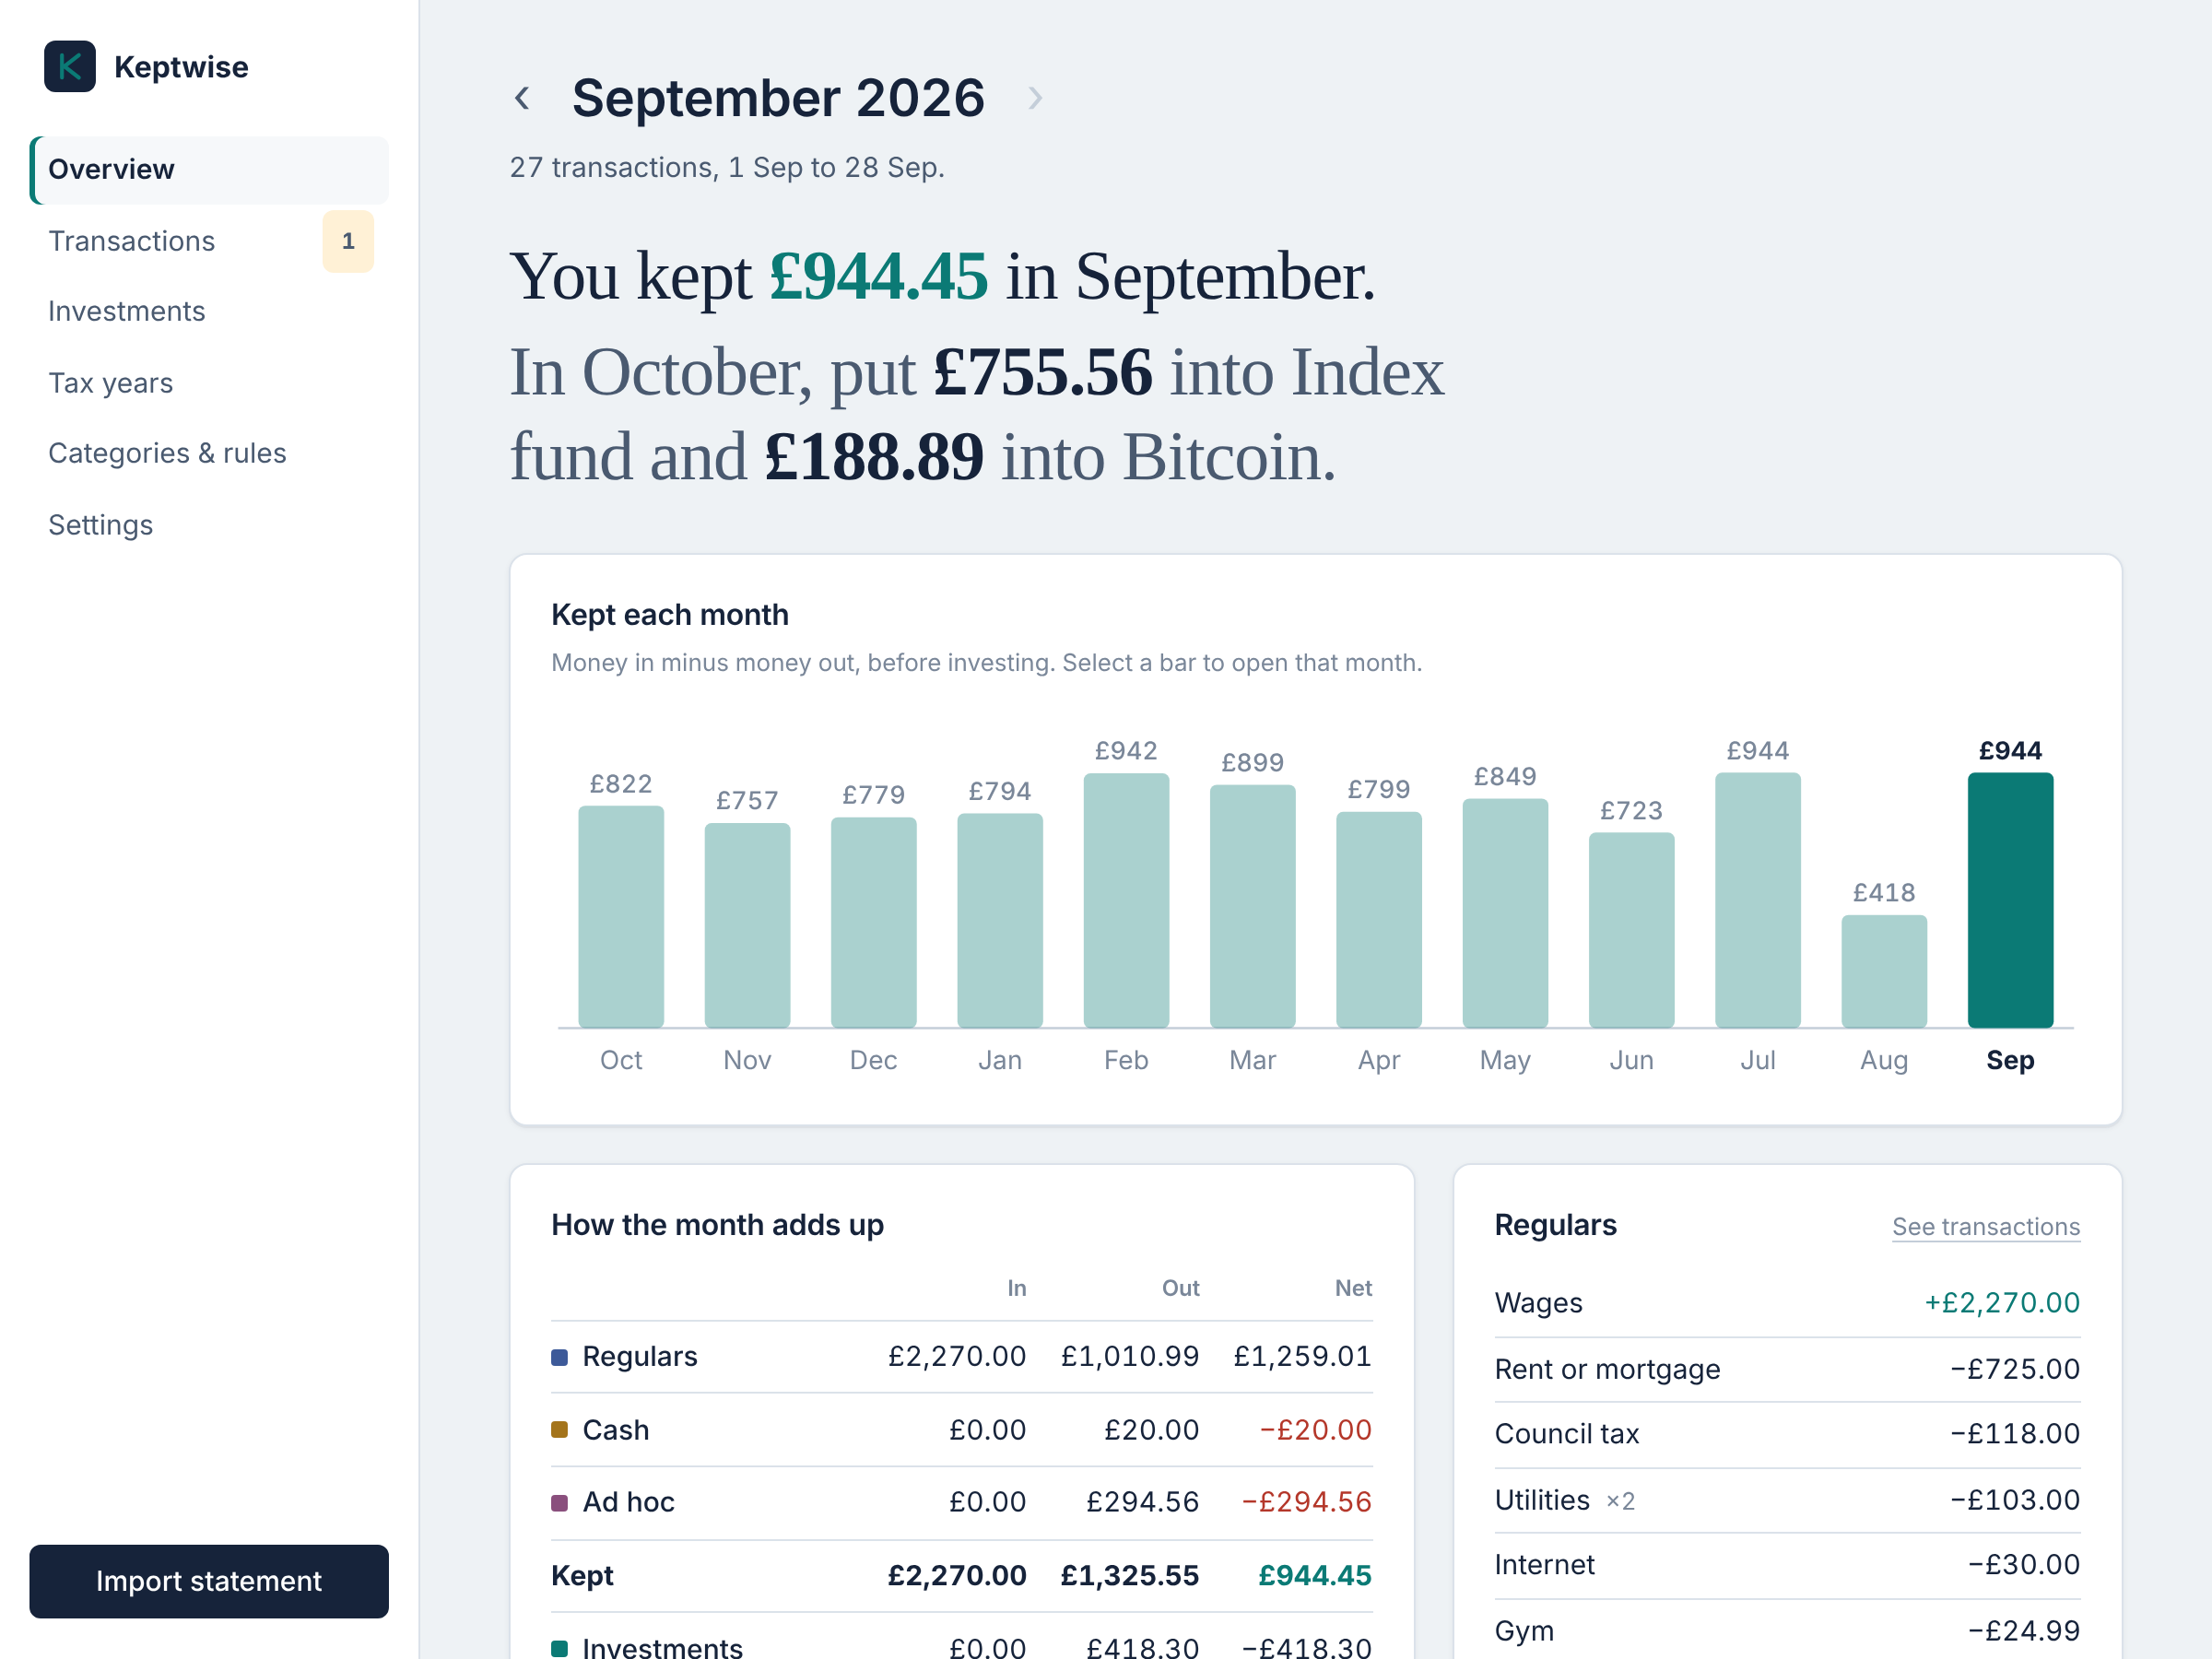This screenshot has height=1659, width=2212.
Task: Click the £188.89 Bitcoin amount
Action: pos(874,458)
